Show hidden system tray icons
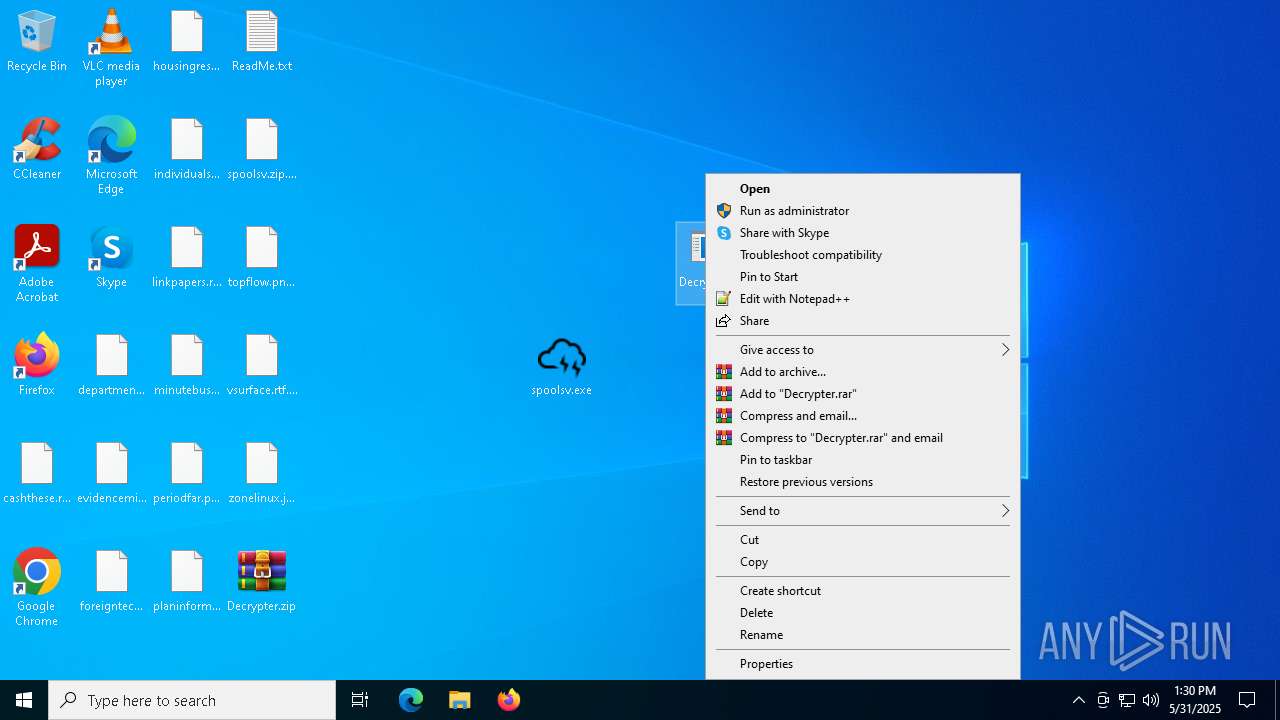The width and height of the screenshot is (1280, 720). (1078, 700)
